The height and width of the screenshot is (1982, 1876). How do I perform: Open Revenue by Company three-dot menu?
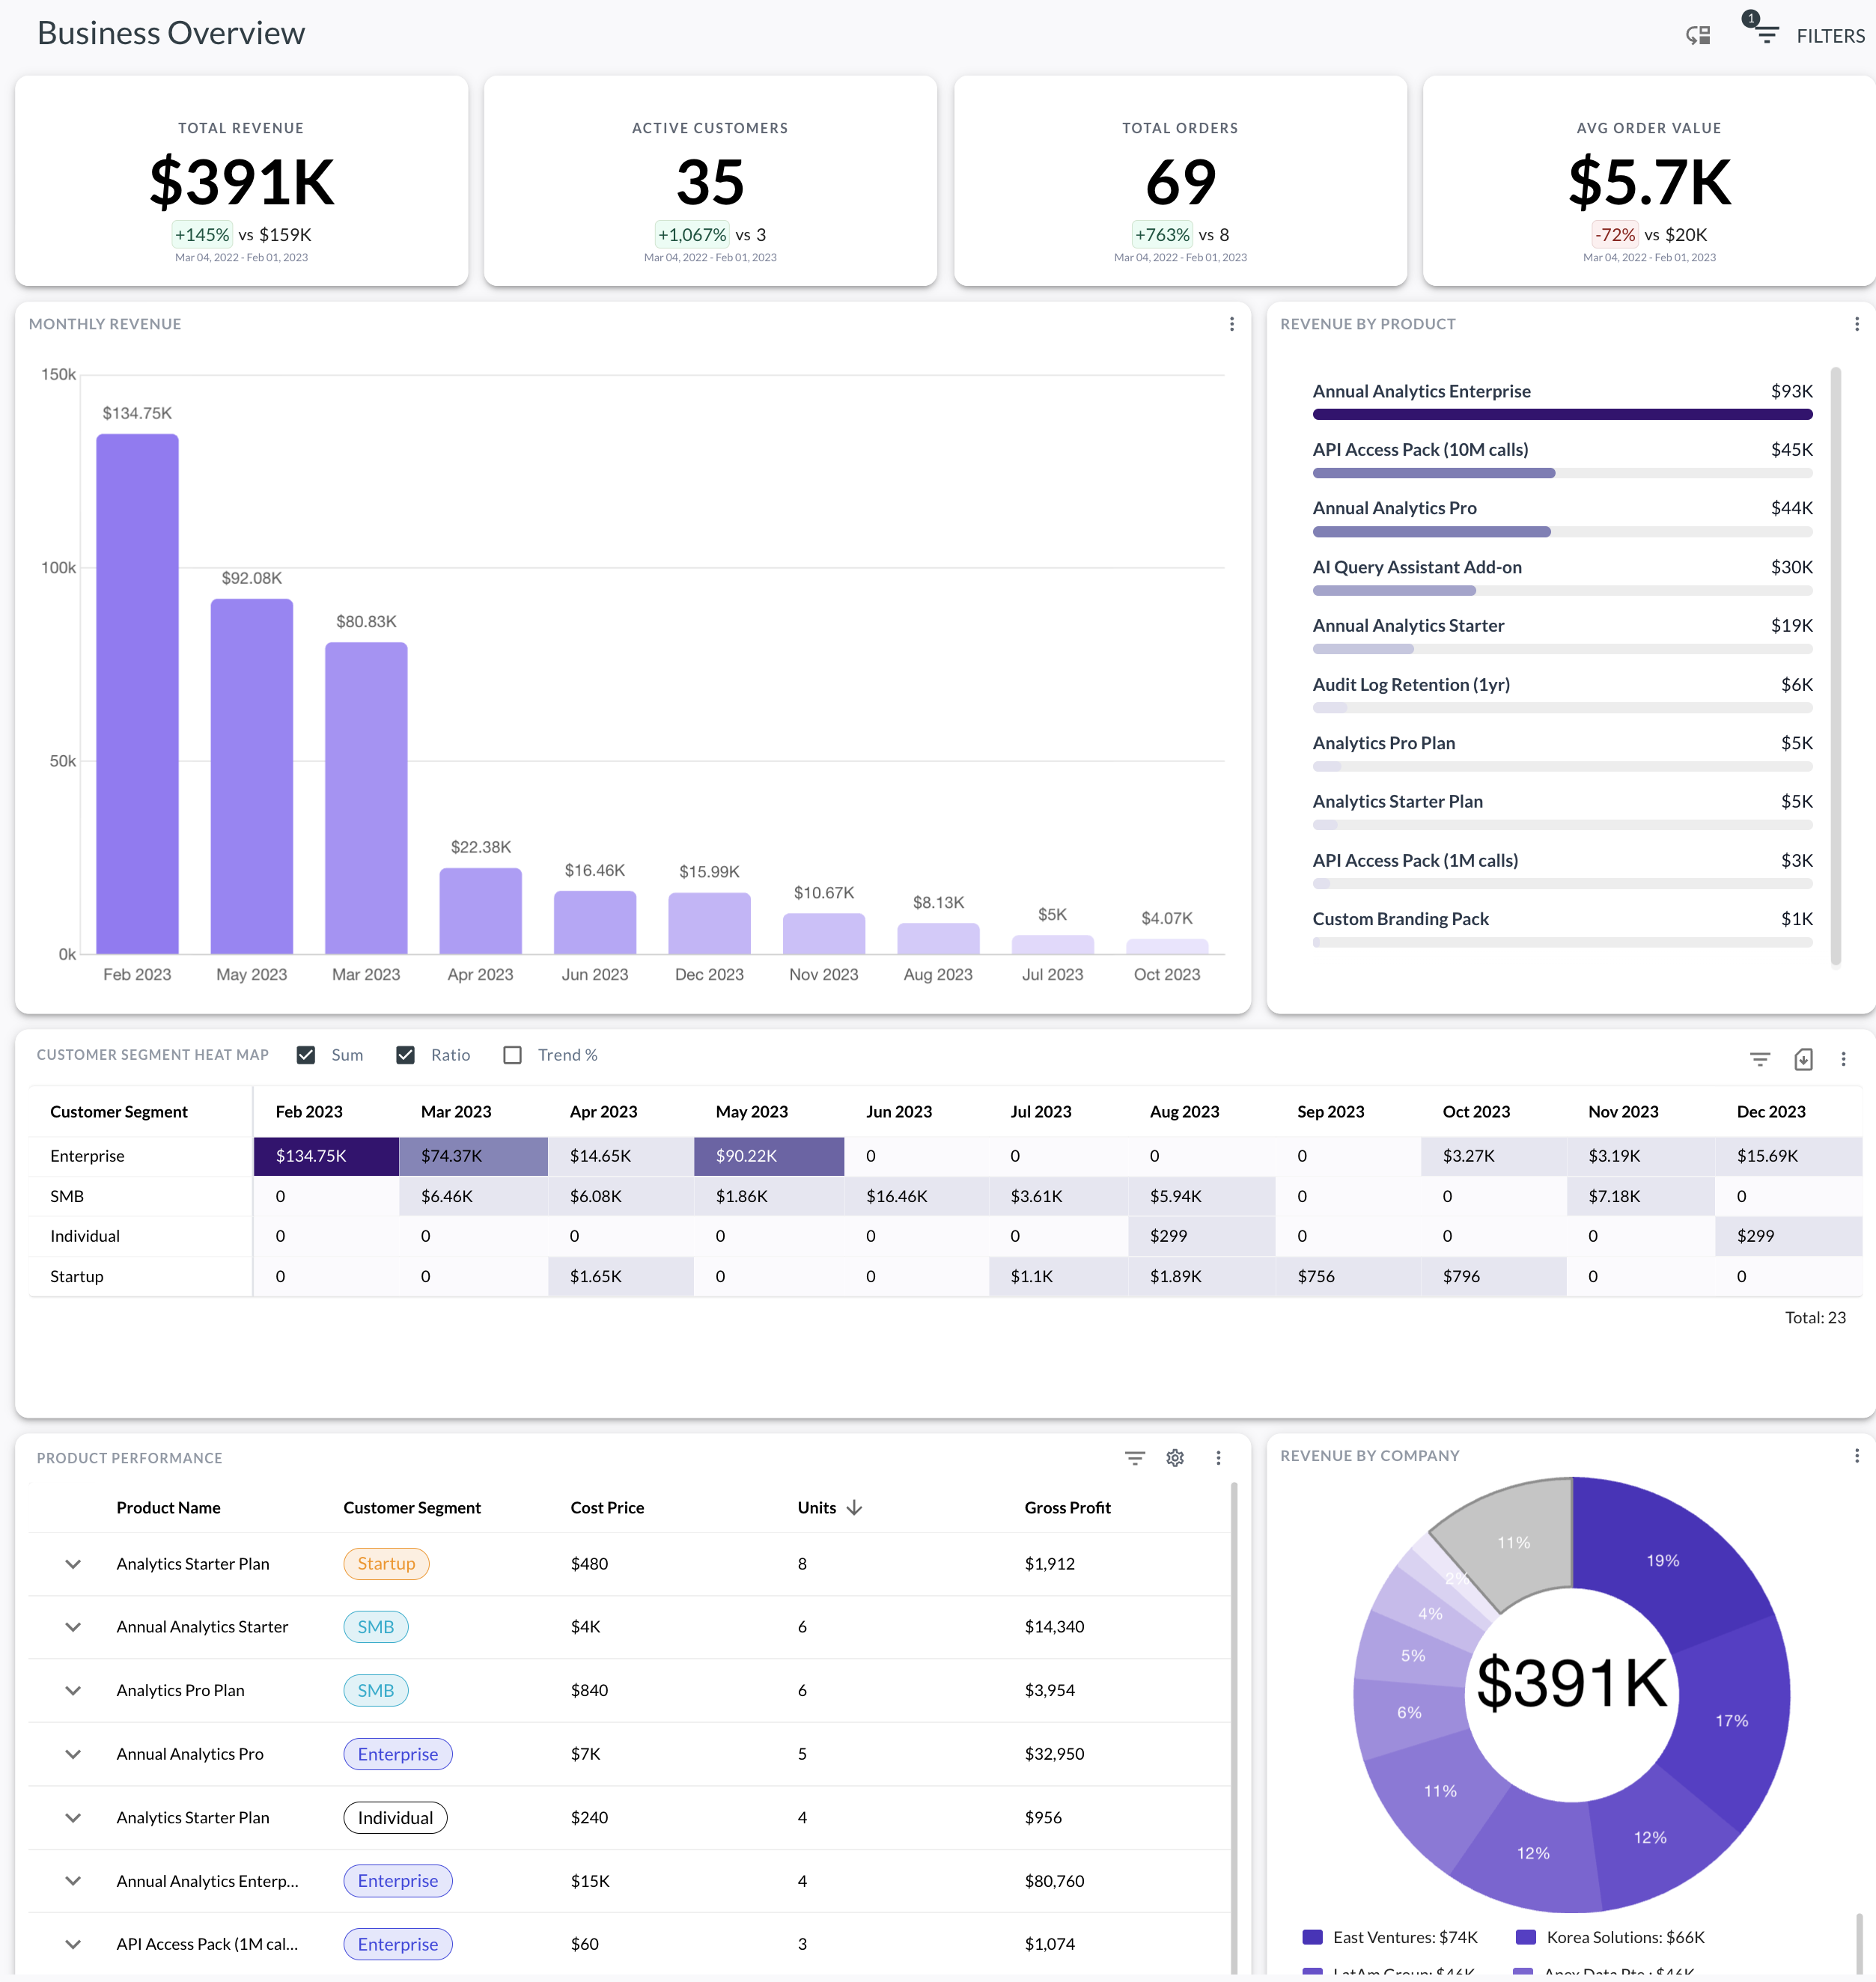pos(1856,1455)
